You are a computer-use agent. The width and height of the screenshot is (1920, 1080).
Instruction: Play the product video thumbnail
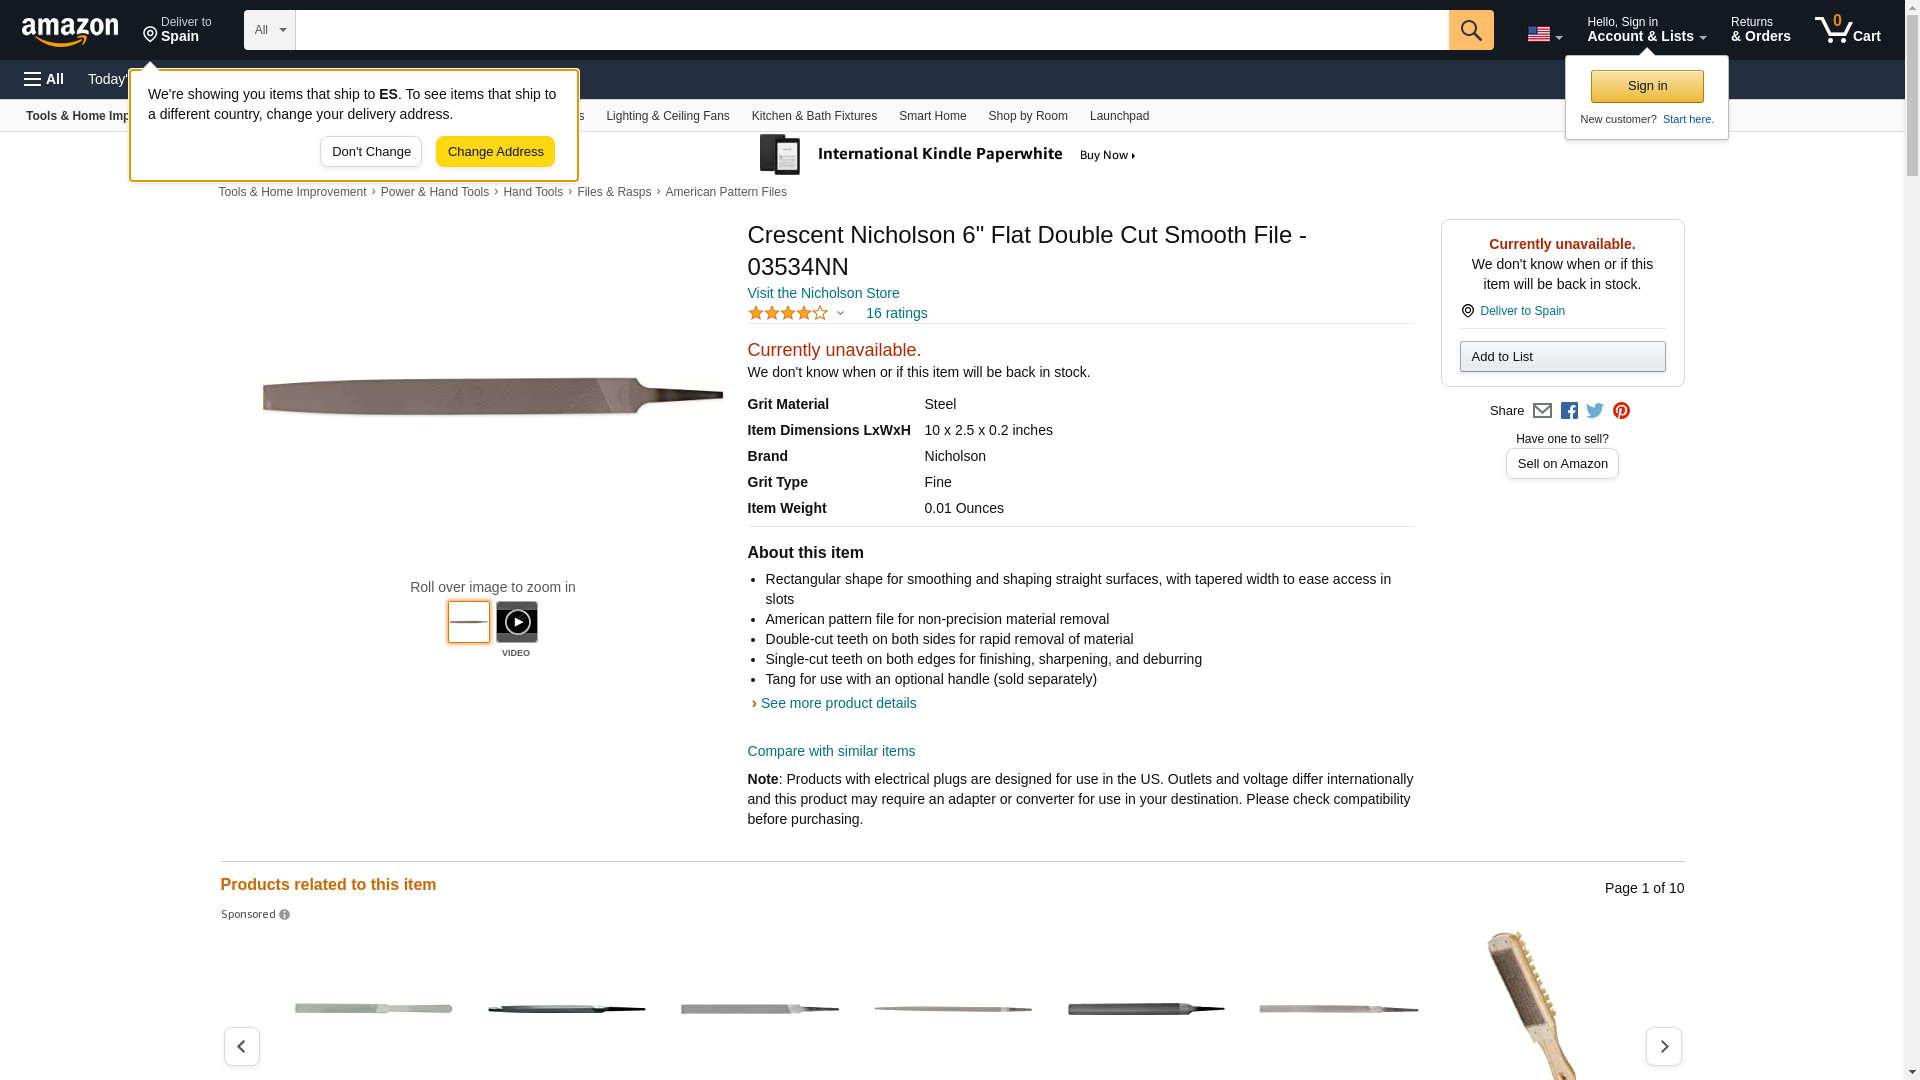coord(516,622)
